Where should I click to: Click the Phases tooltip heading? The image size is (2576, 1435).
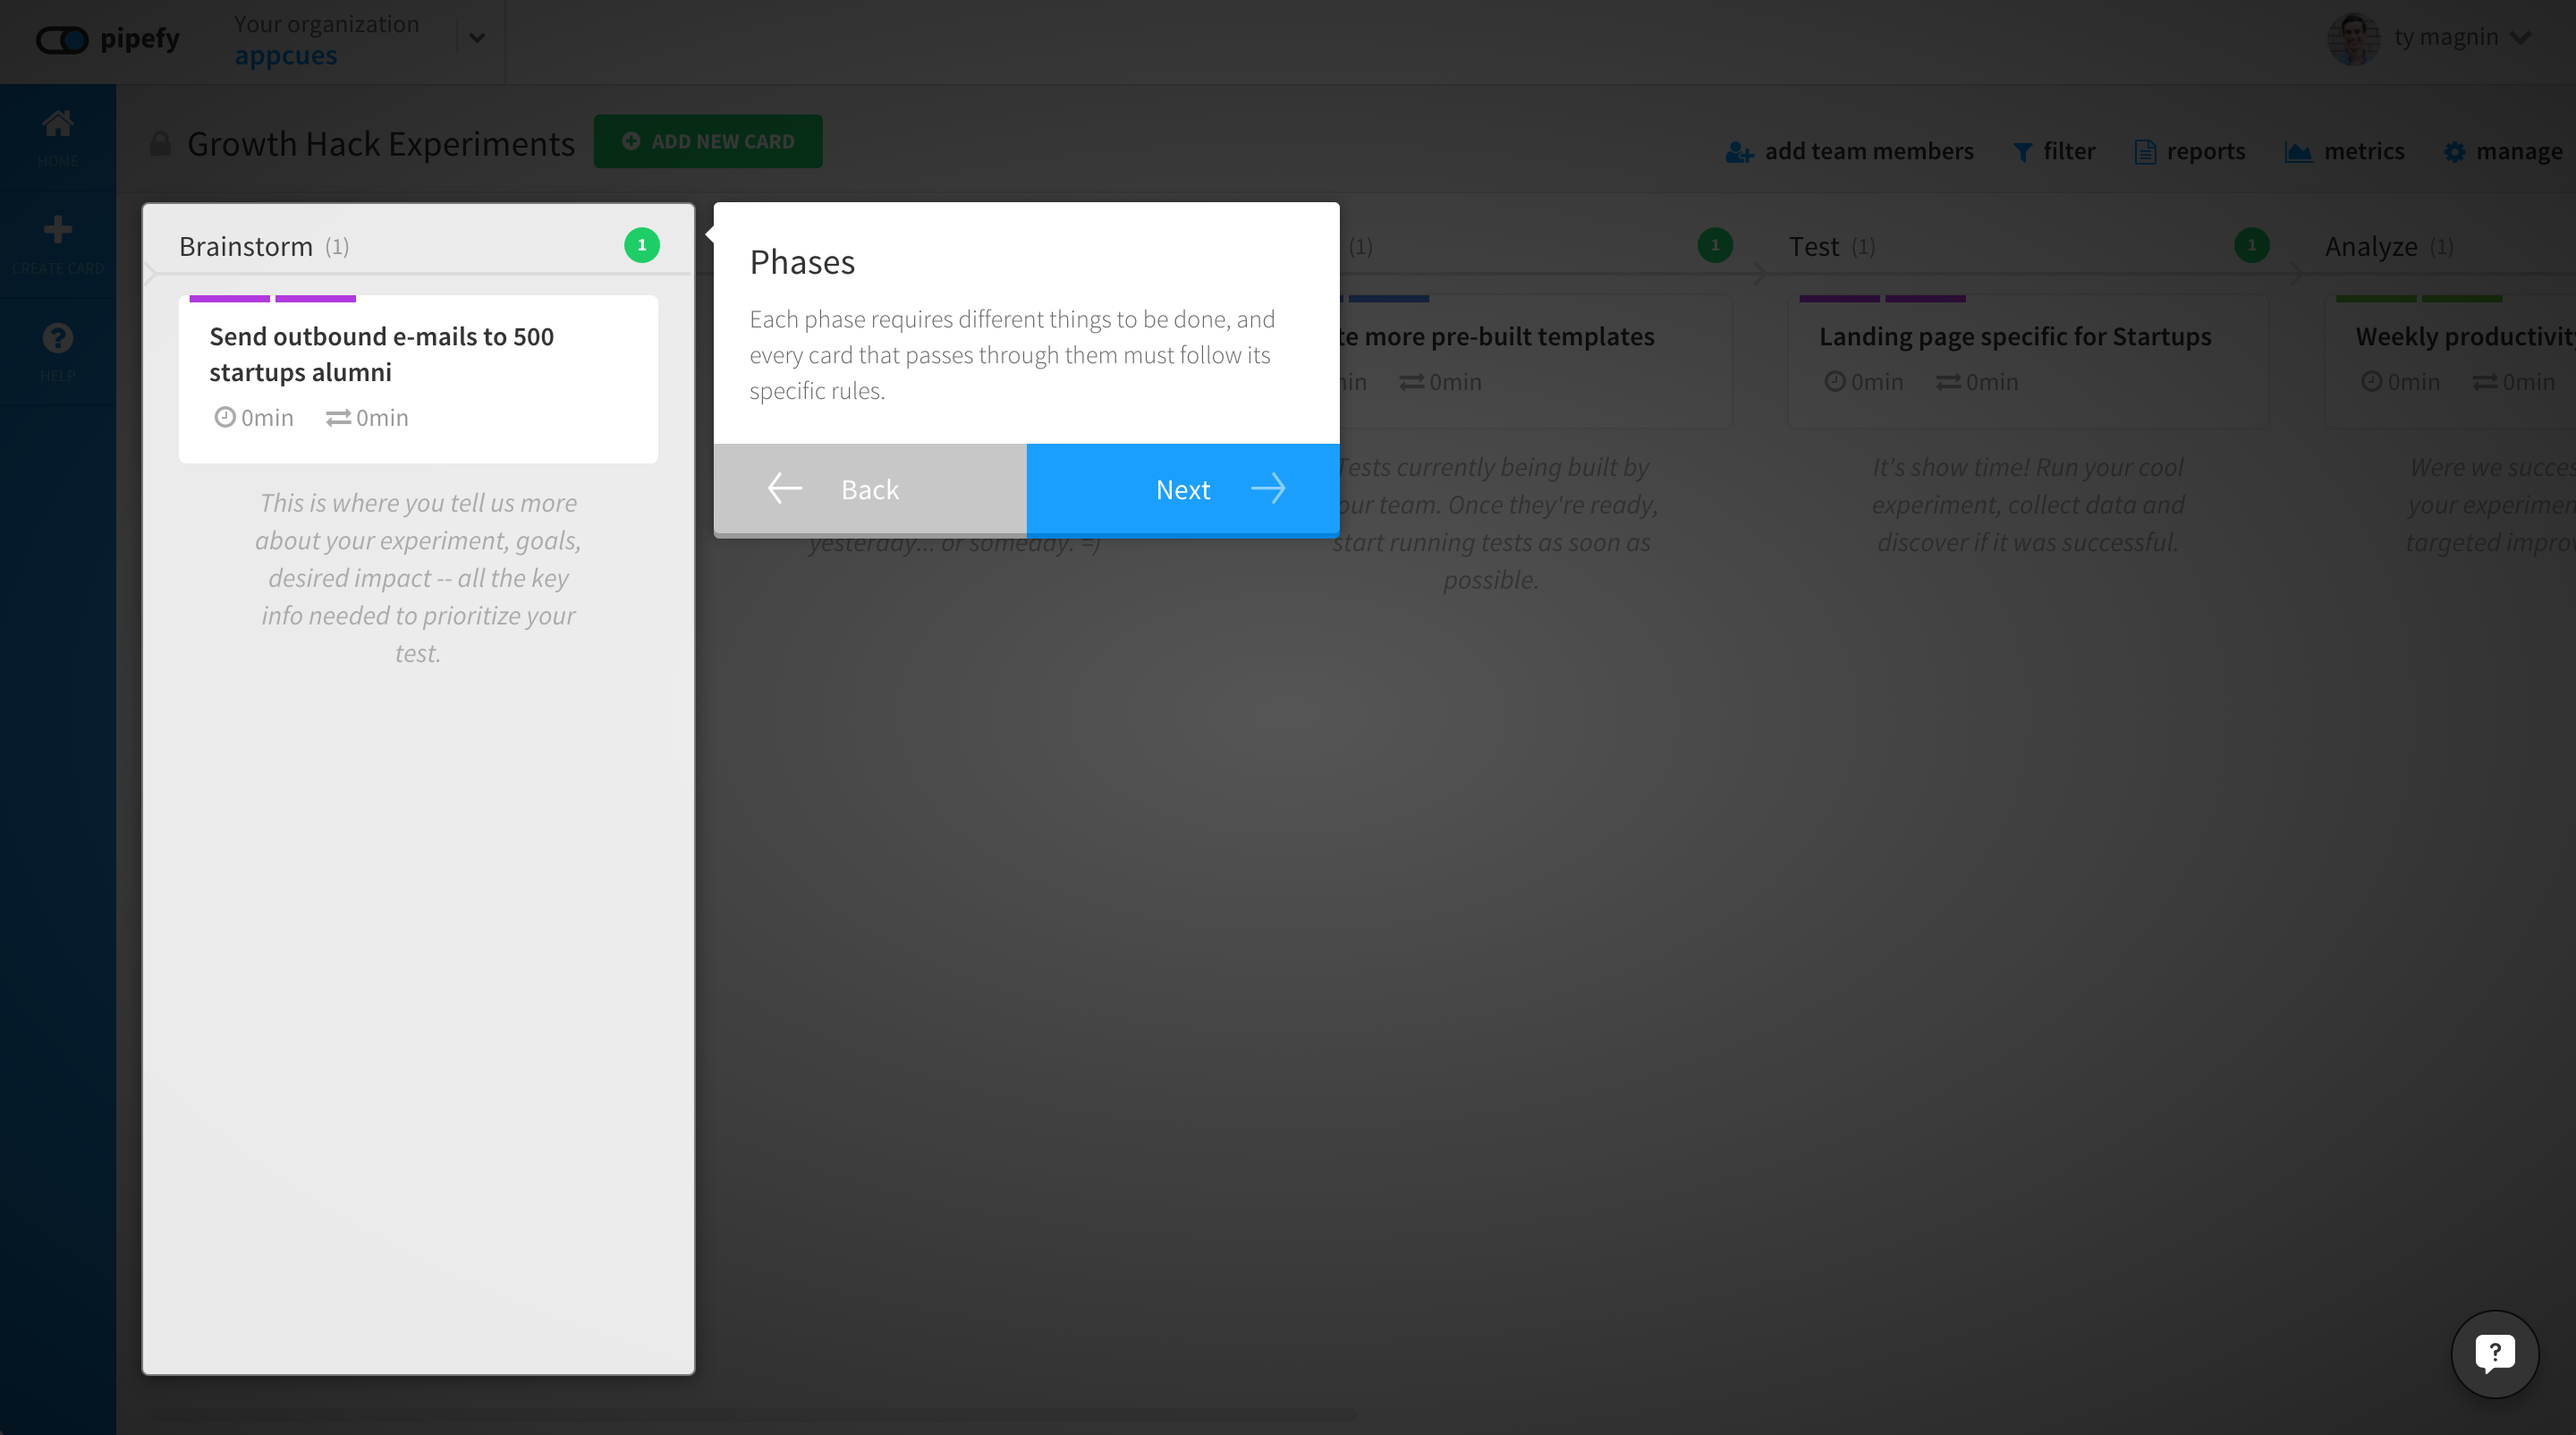tap(802, 262)
